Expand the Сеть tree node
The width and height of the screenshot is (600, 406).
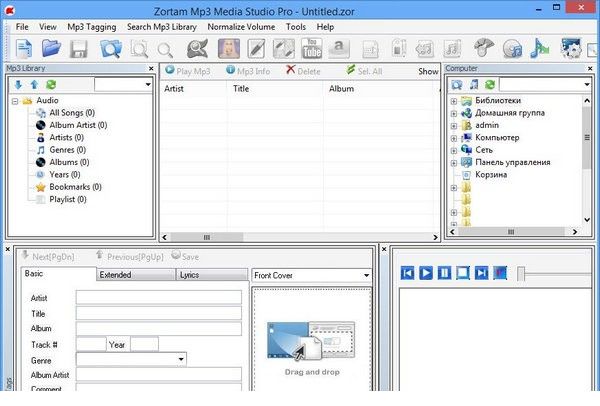click(x=454, y=151)
